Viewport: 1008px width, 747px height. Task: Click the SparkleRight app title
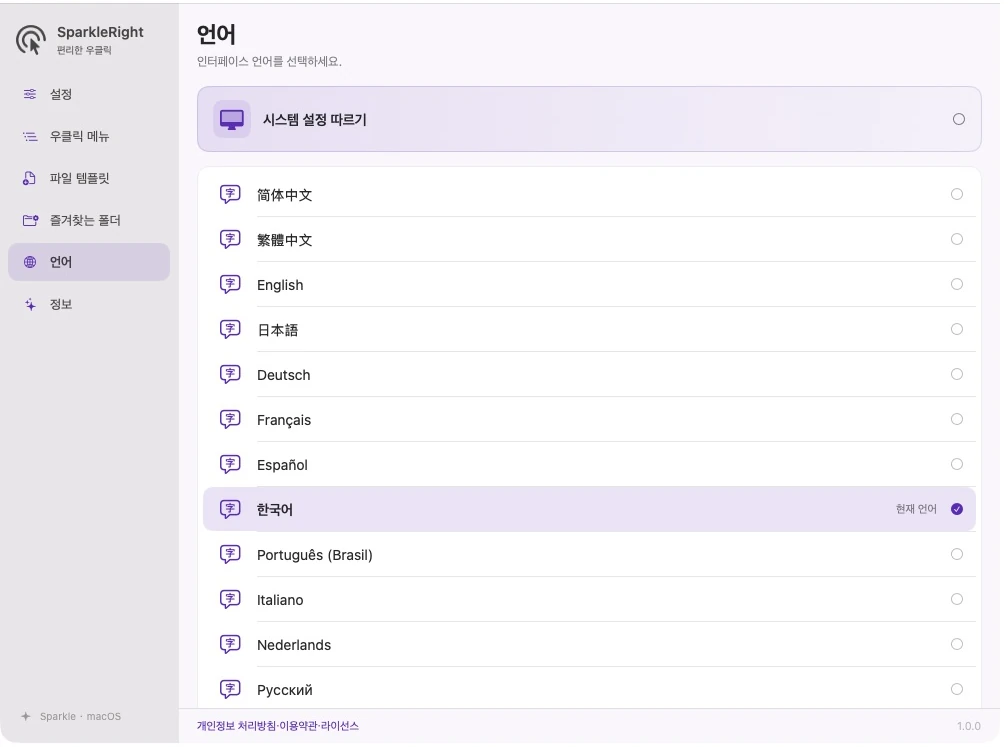tap(100, 32)
